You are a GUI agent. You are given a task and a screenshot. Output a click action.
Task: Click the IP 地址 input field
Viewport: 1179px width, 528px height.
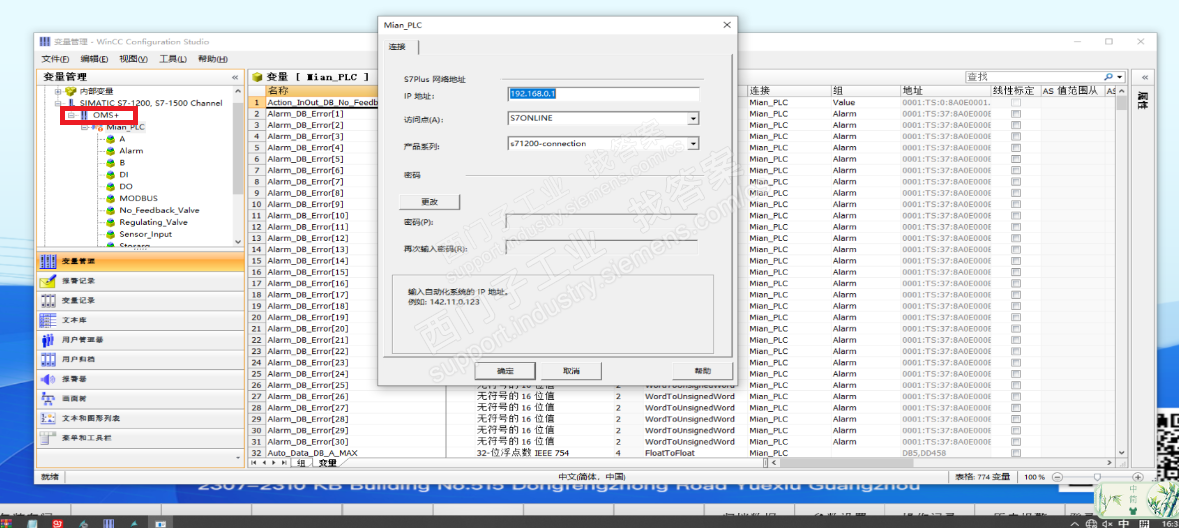coord(604,94)
